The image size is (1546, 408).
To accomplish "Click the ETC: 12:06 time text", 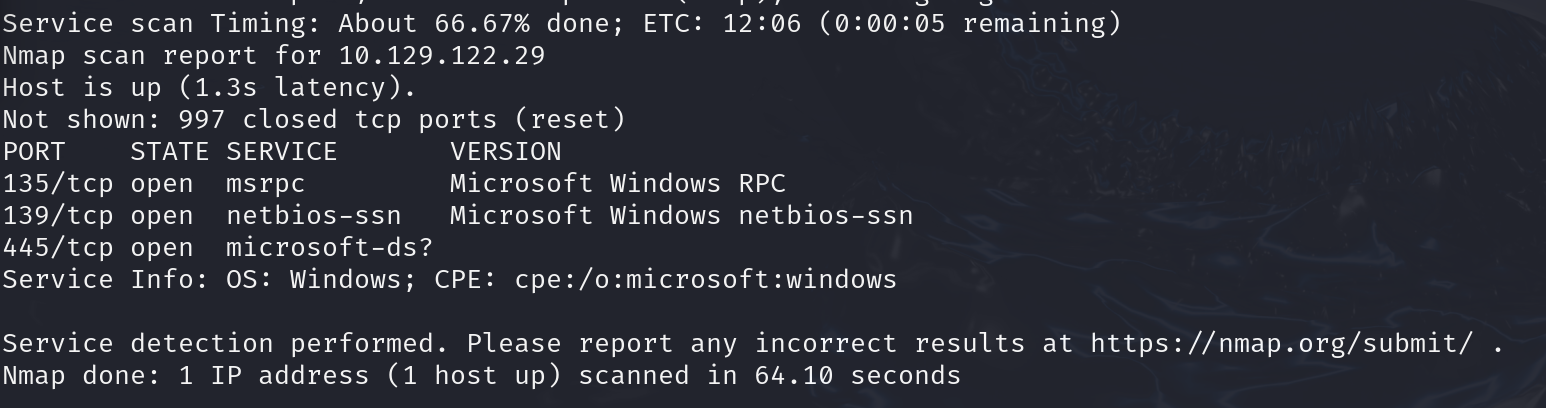I will click(x=737, y=24).
